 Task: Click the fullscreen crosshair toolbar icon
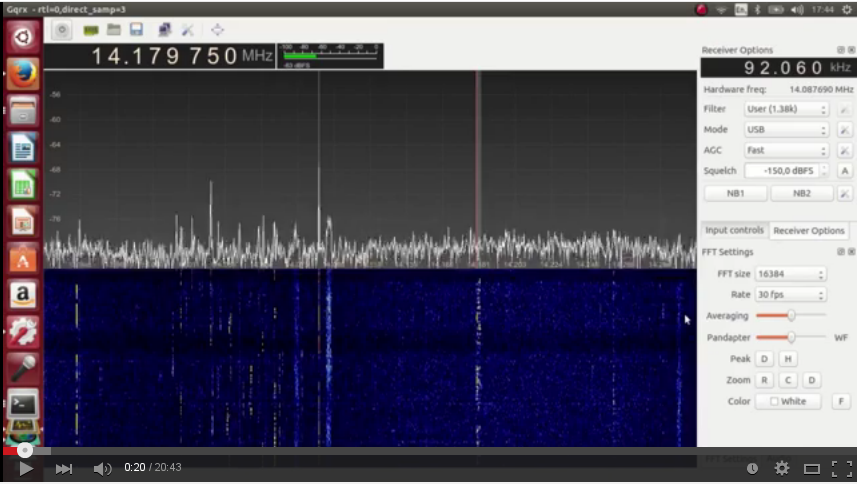pyautogui.click(x=217, y=30)
